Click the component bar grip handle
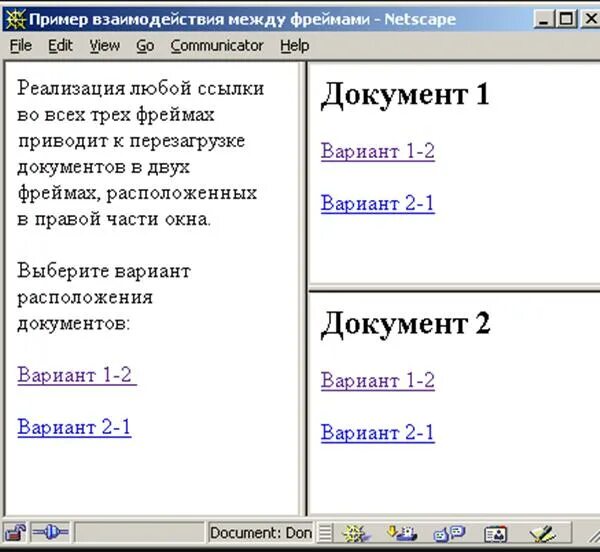 [x=325, y=533]
